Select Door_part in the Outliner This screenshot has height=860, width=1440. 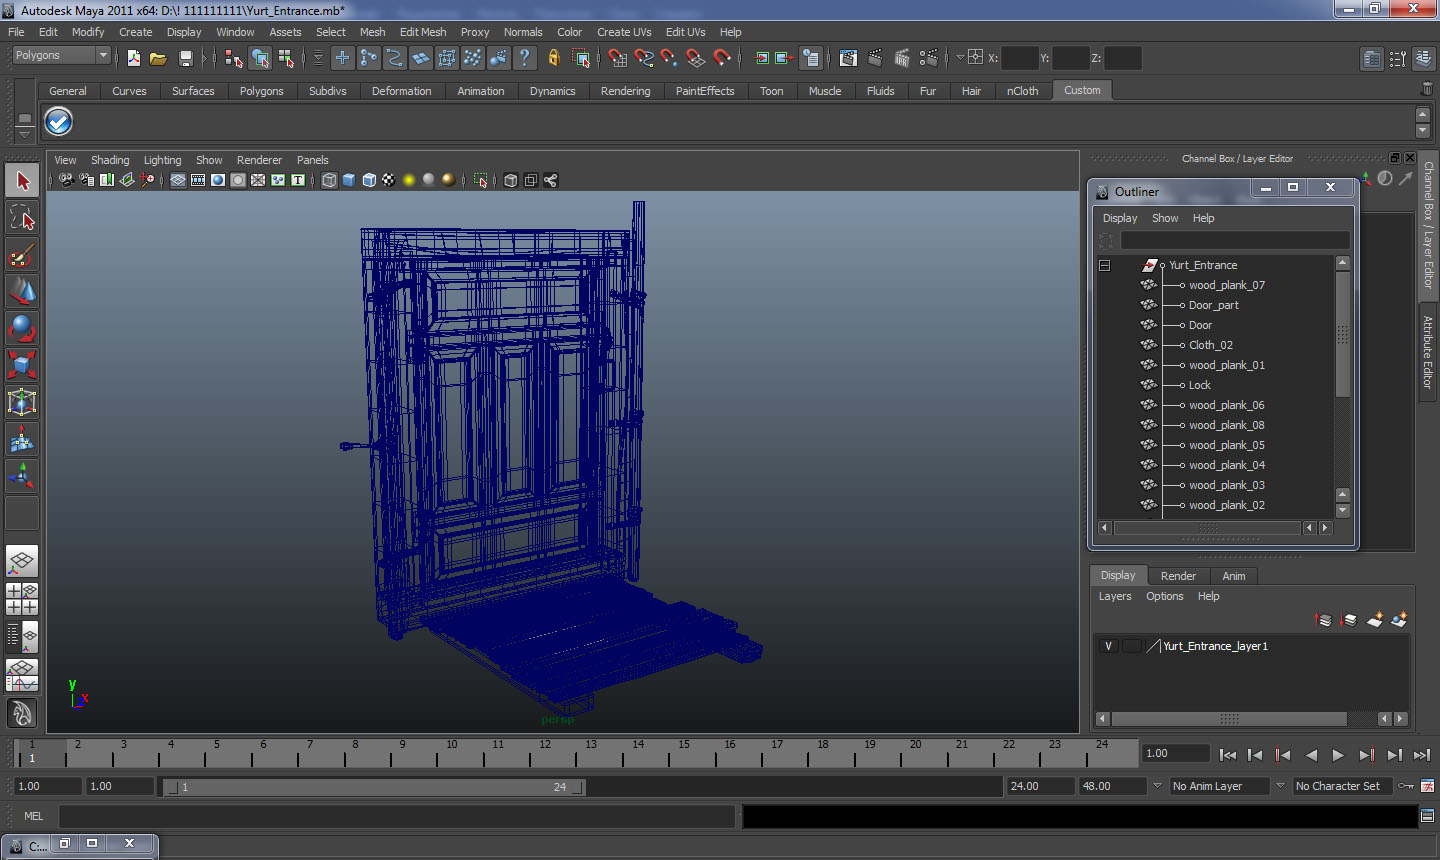(x=1214, y=305)
